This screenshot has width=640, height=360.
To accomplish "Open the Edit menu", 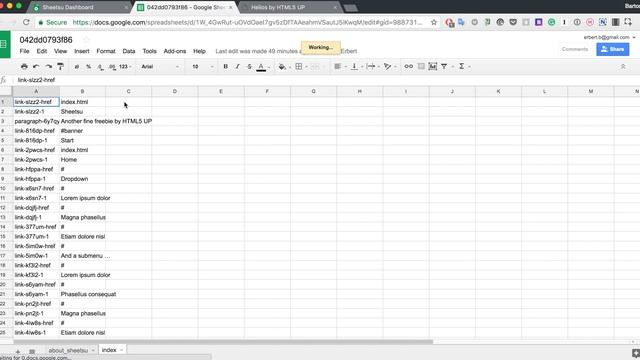I will click(x=42, y=51).
